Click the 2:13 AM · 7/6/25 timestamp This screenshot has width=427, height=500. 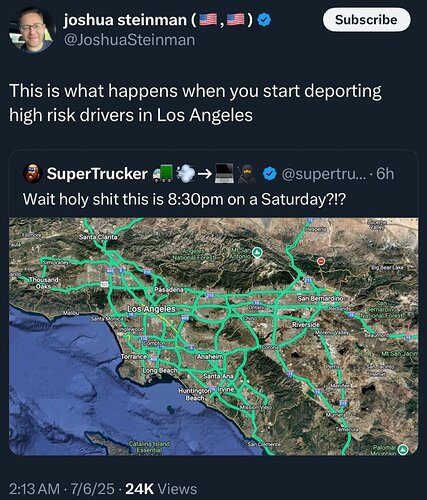coord(62,489)
